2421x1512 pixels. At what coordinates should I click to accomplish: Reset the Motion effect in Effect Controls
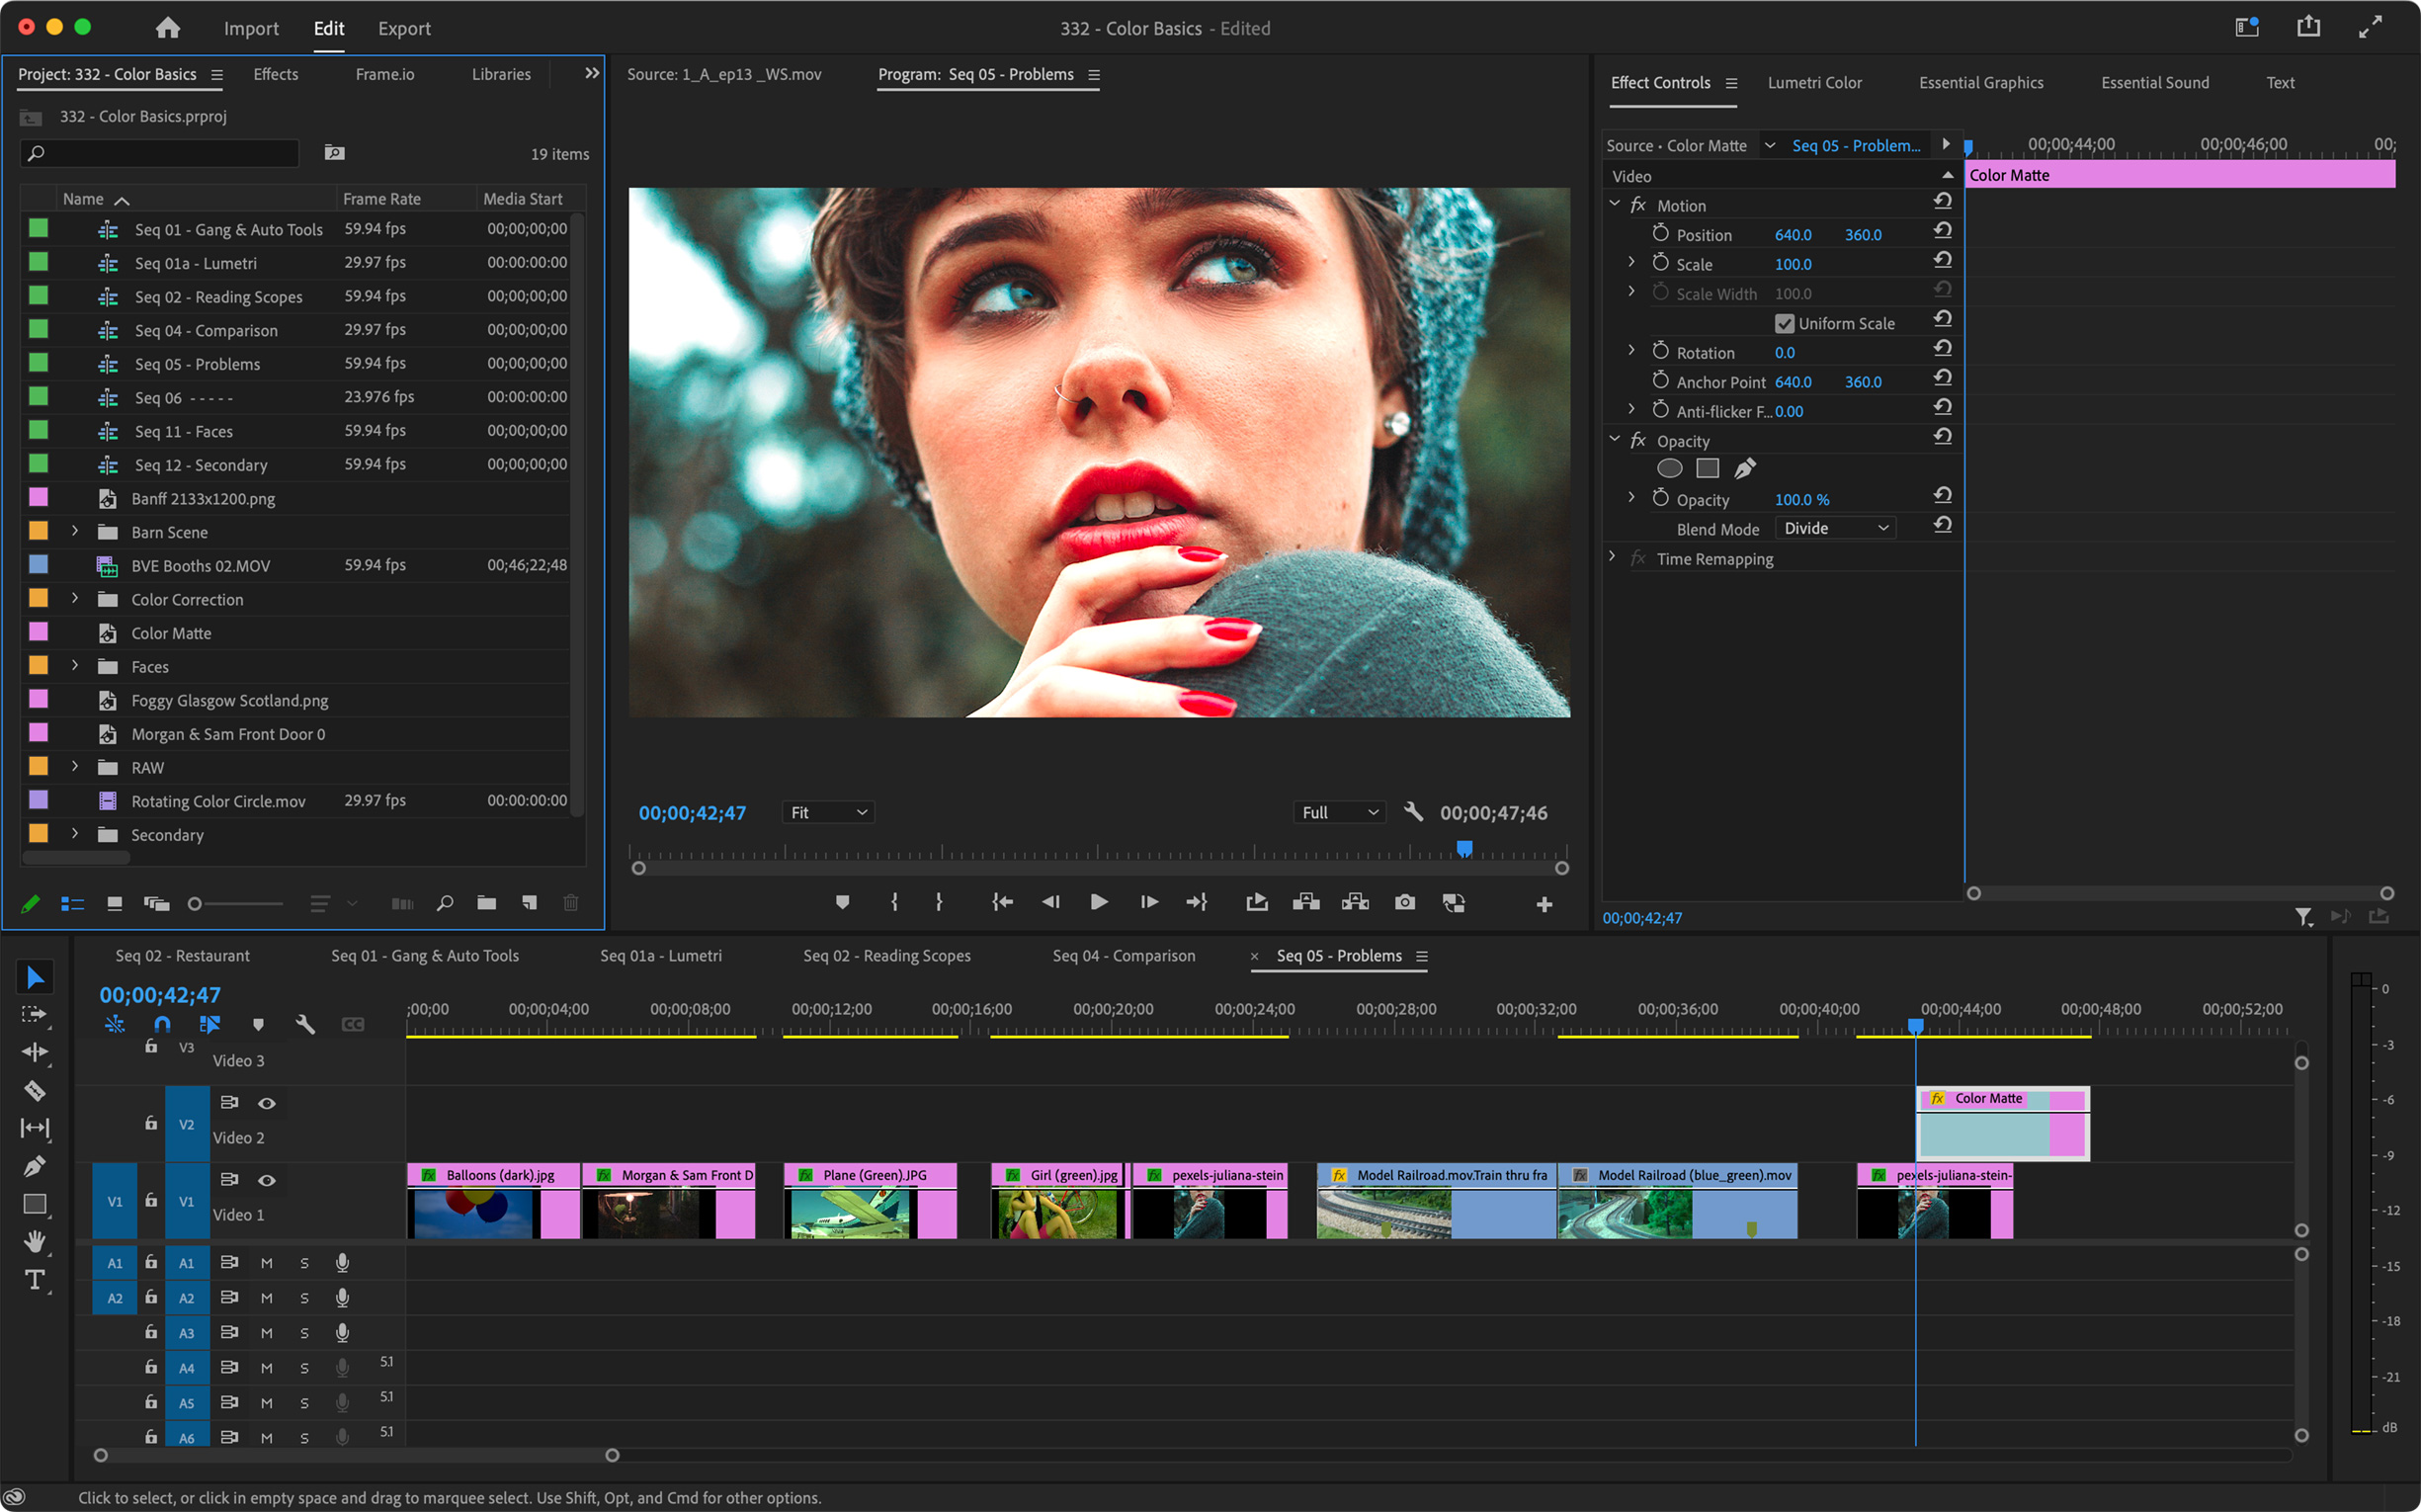click(x=1942, y=200)
